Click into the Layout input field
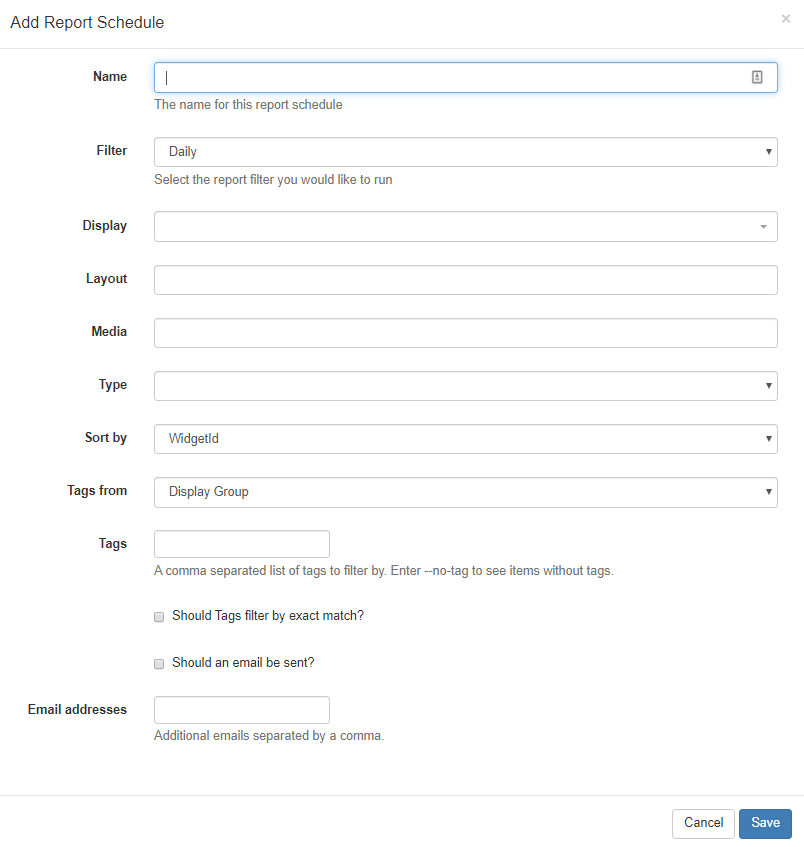Viewport: 804px width, 847px height. point(465,280)
